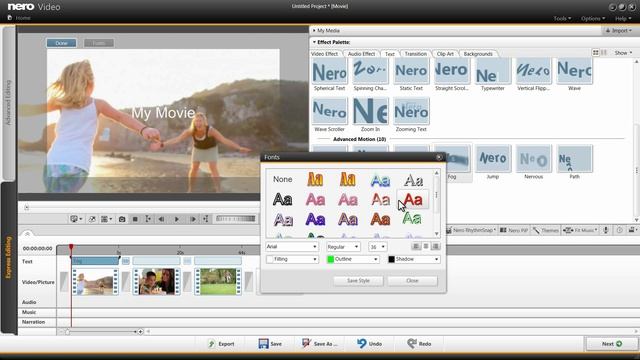Collapse the Effect Palette section
640x360 pixels.
click(314, 42)
